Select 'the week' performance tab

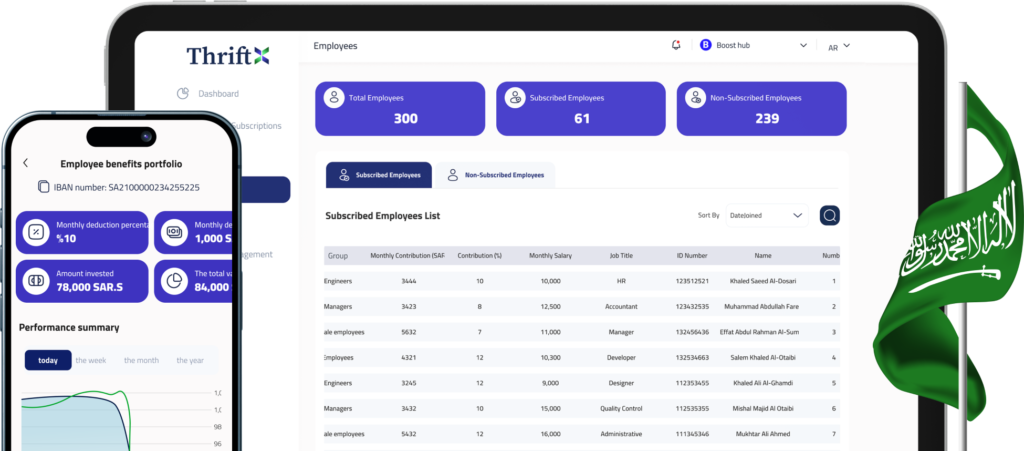coord(91,360)
